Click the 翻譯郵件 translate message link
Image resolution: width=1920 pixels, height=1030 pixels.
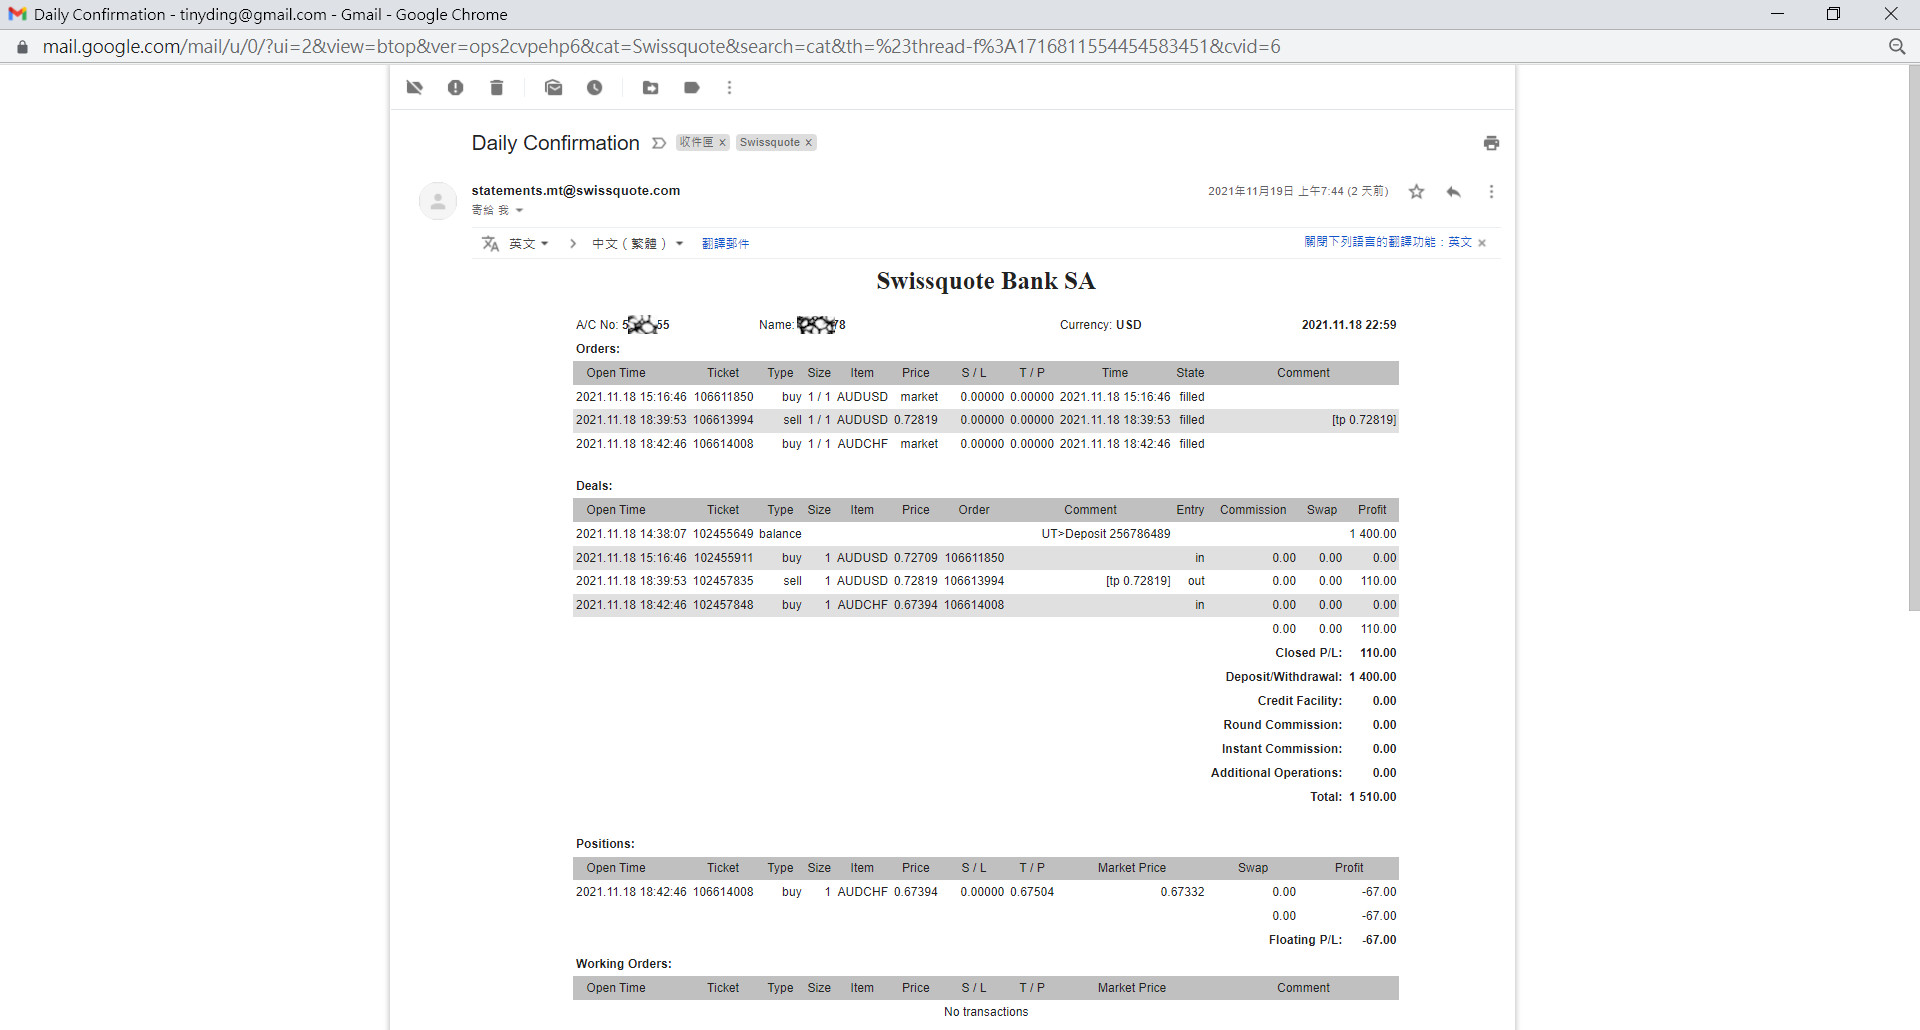pos(726,243)
